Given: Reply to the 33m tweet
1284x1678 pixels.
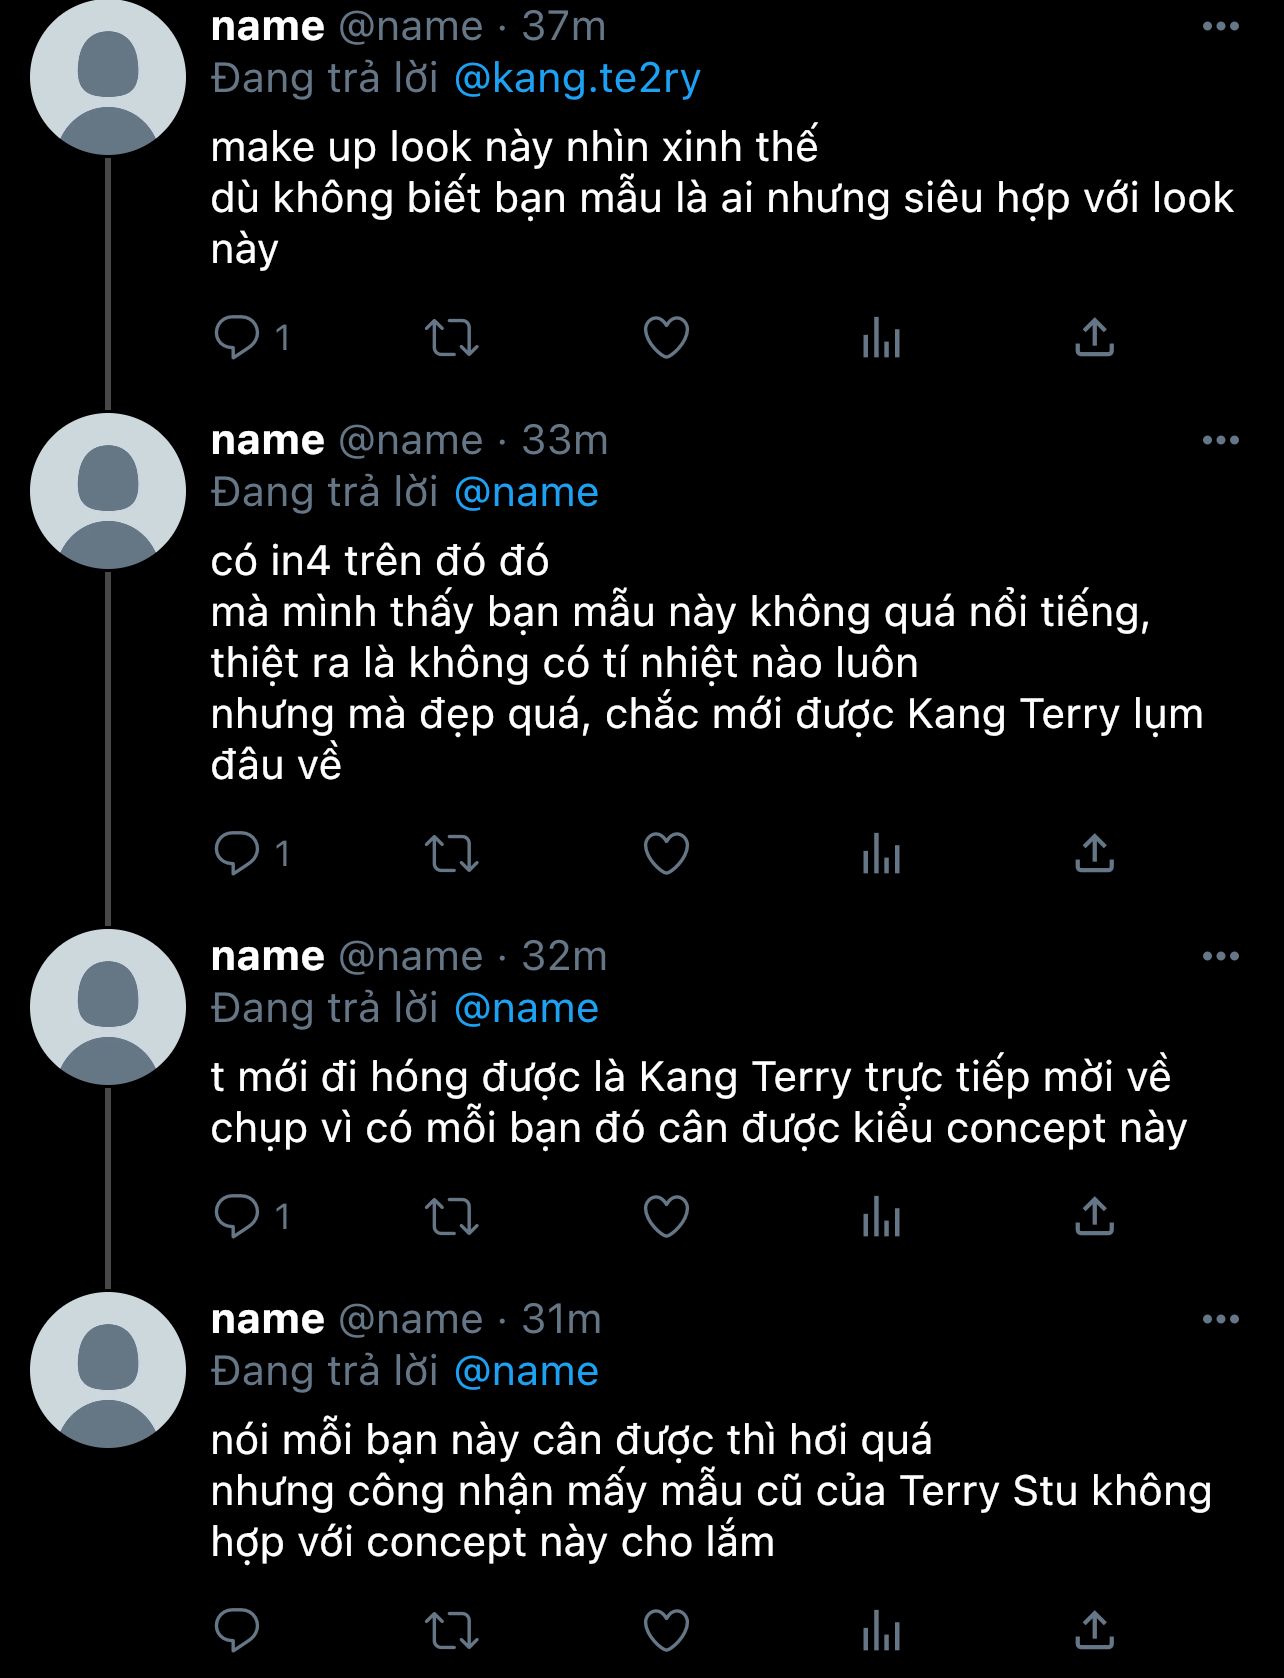Looking at the screenshot, I should [237, 854].
